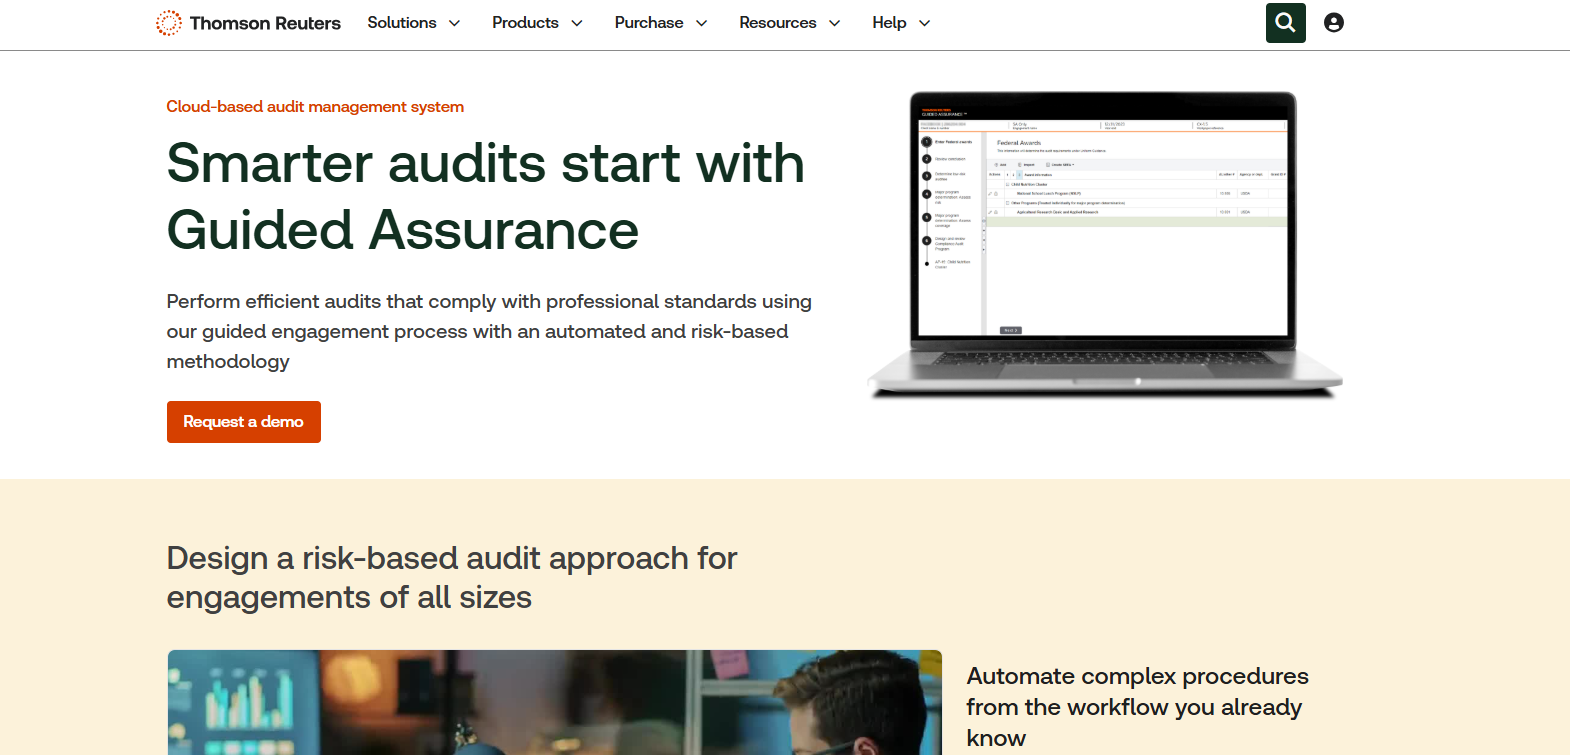Screen dimensions: 1570x755
Task: Open the search magnifier icon
Action: coord(1285,23)
